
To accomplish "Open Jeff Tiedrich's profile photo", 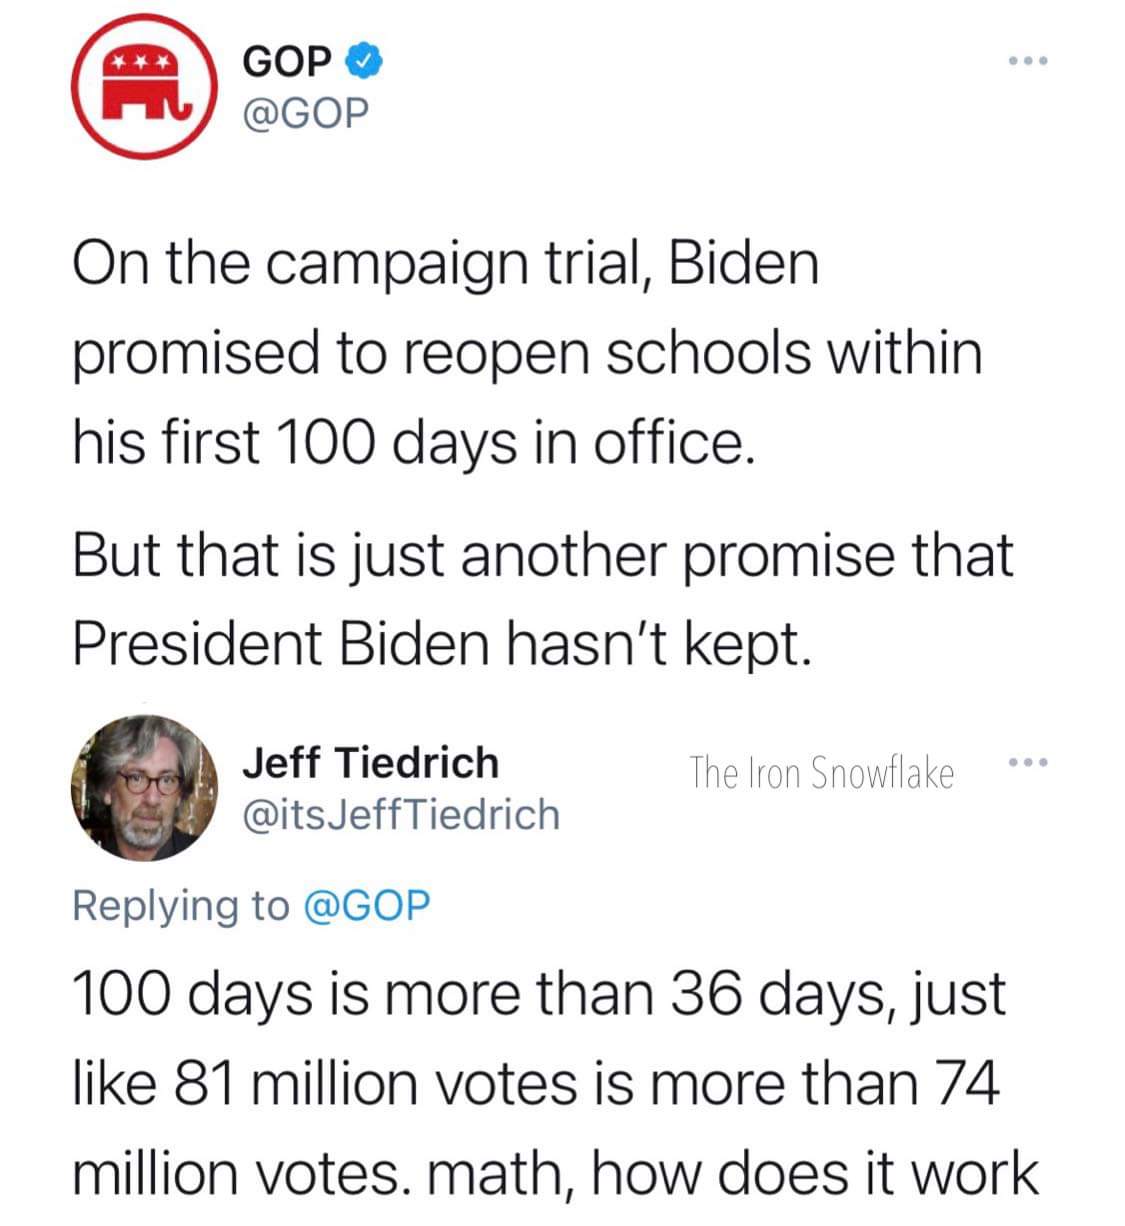I will pyautogui.click(x=144, y=788).
